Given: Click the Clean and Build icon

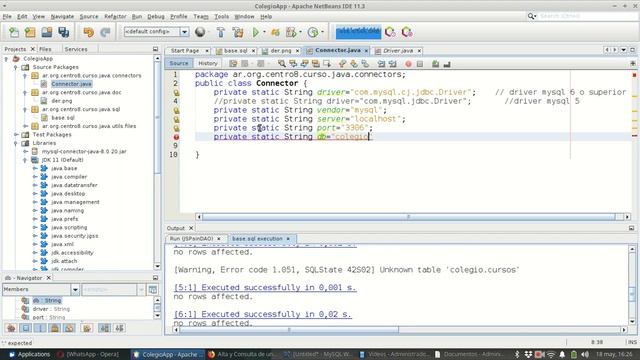Looking at the screenshot, I should tap(238, 32).
